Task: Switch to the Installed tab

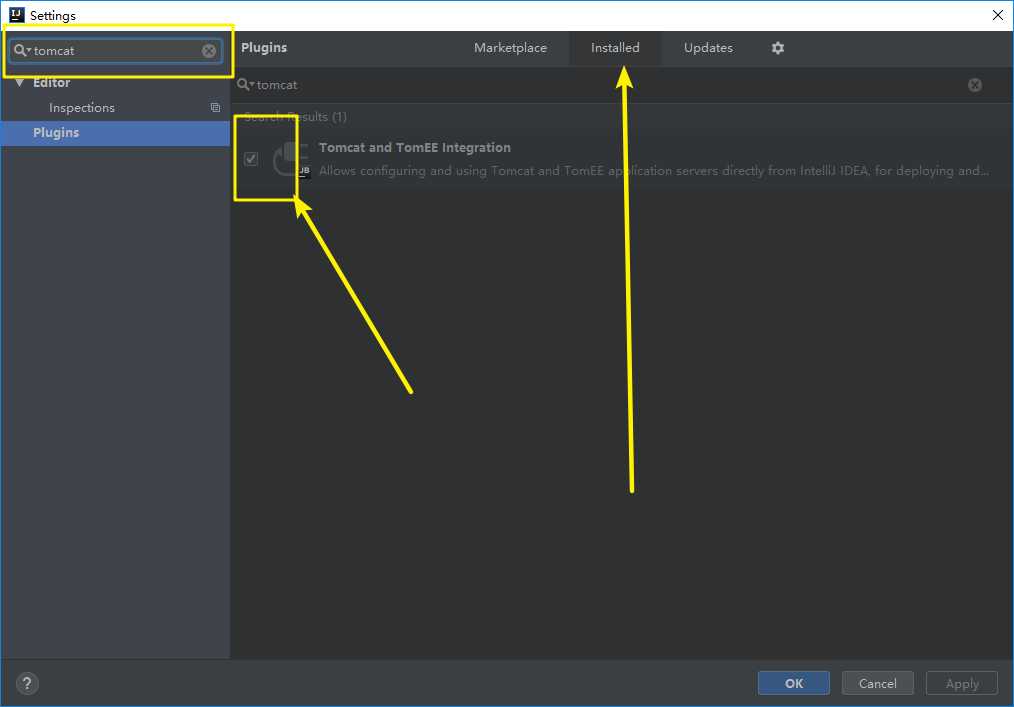Action: click(x=615, y=48)
